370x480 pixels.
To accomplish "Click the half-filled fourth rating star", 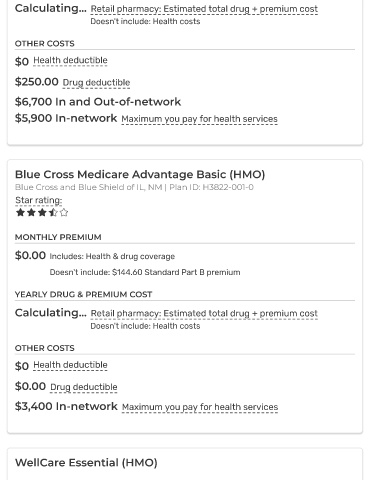I will (x=53, y=212).
